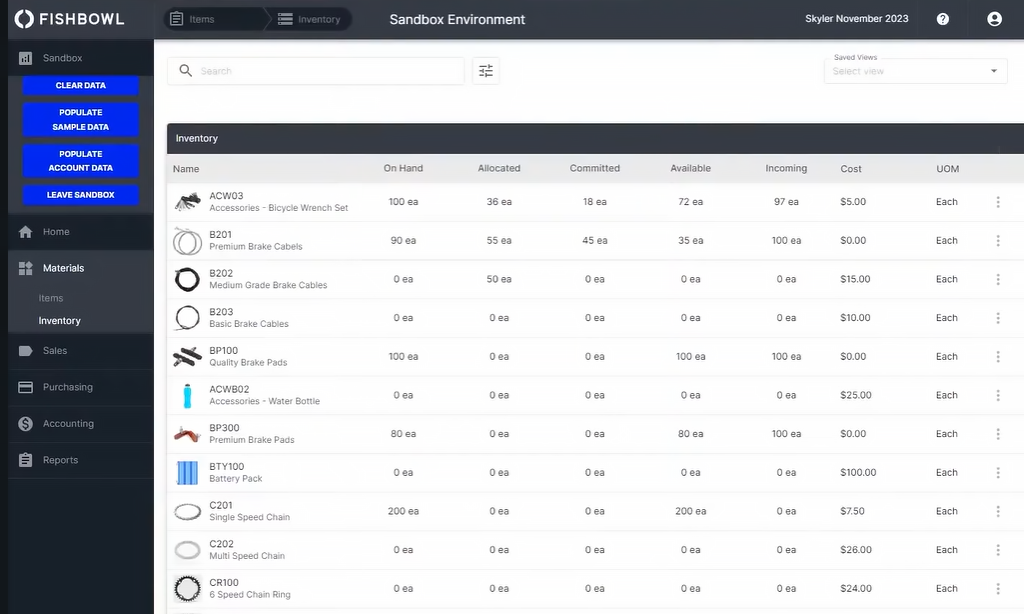This screenshot has width=1024, height=614.
Task: Go to Home in the sidebar
Action: click(80, 232)
